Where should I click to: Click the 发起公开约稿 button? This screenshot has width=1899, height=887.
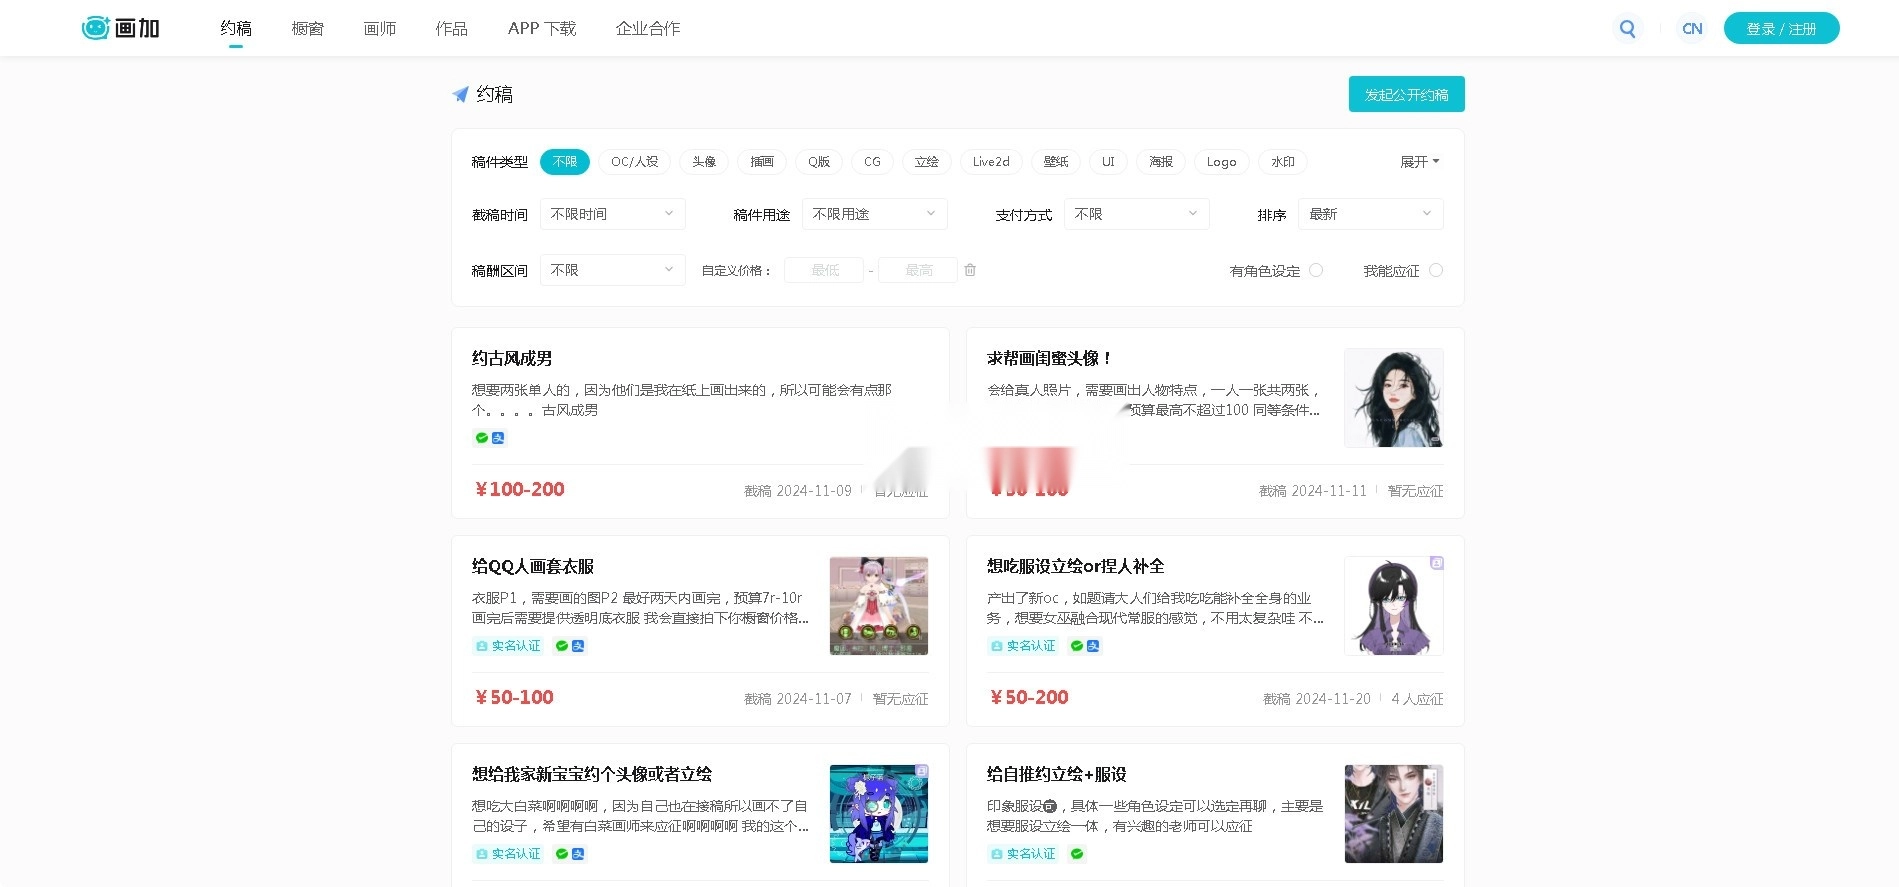(1406, 95)
